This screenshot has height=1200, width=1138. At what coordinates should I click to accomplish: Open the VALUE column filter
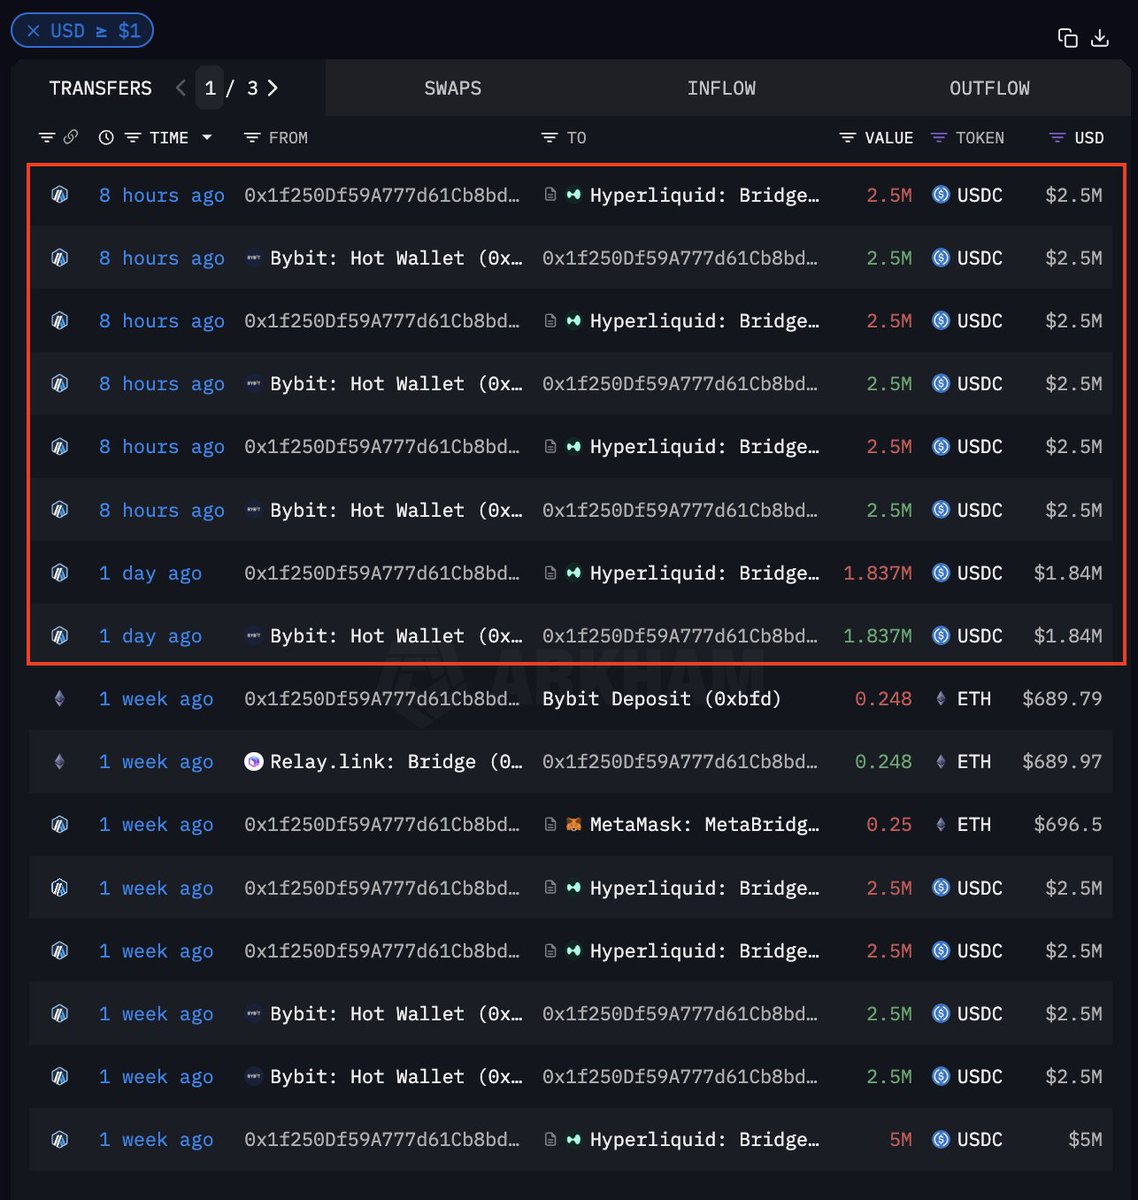847,137
